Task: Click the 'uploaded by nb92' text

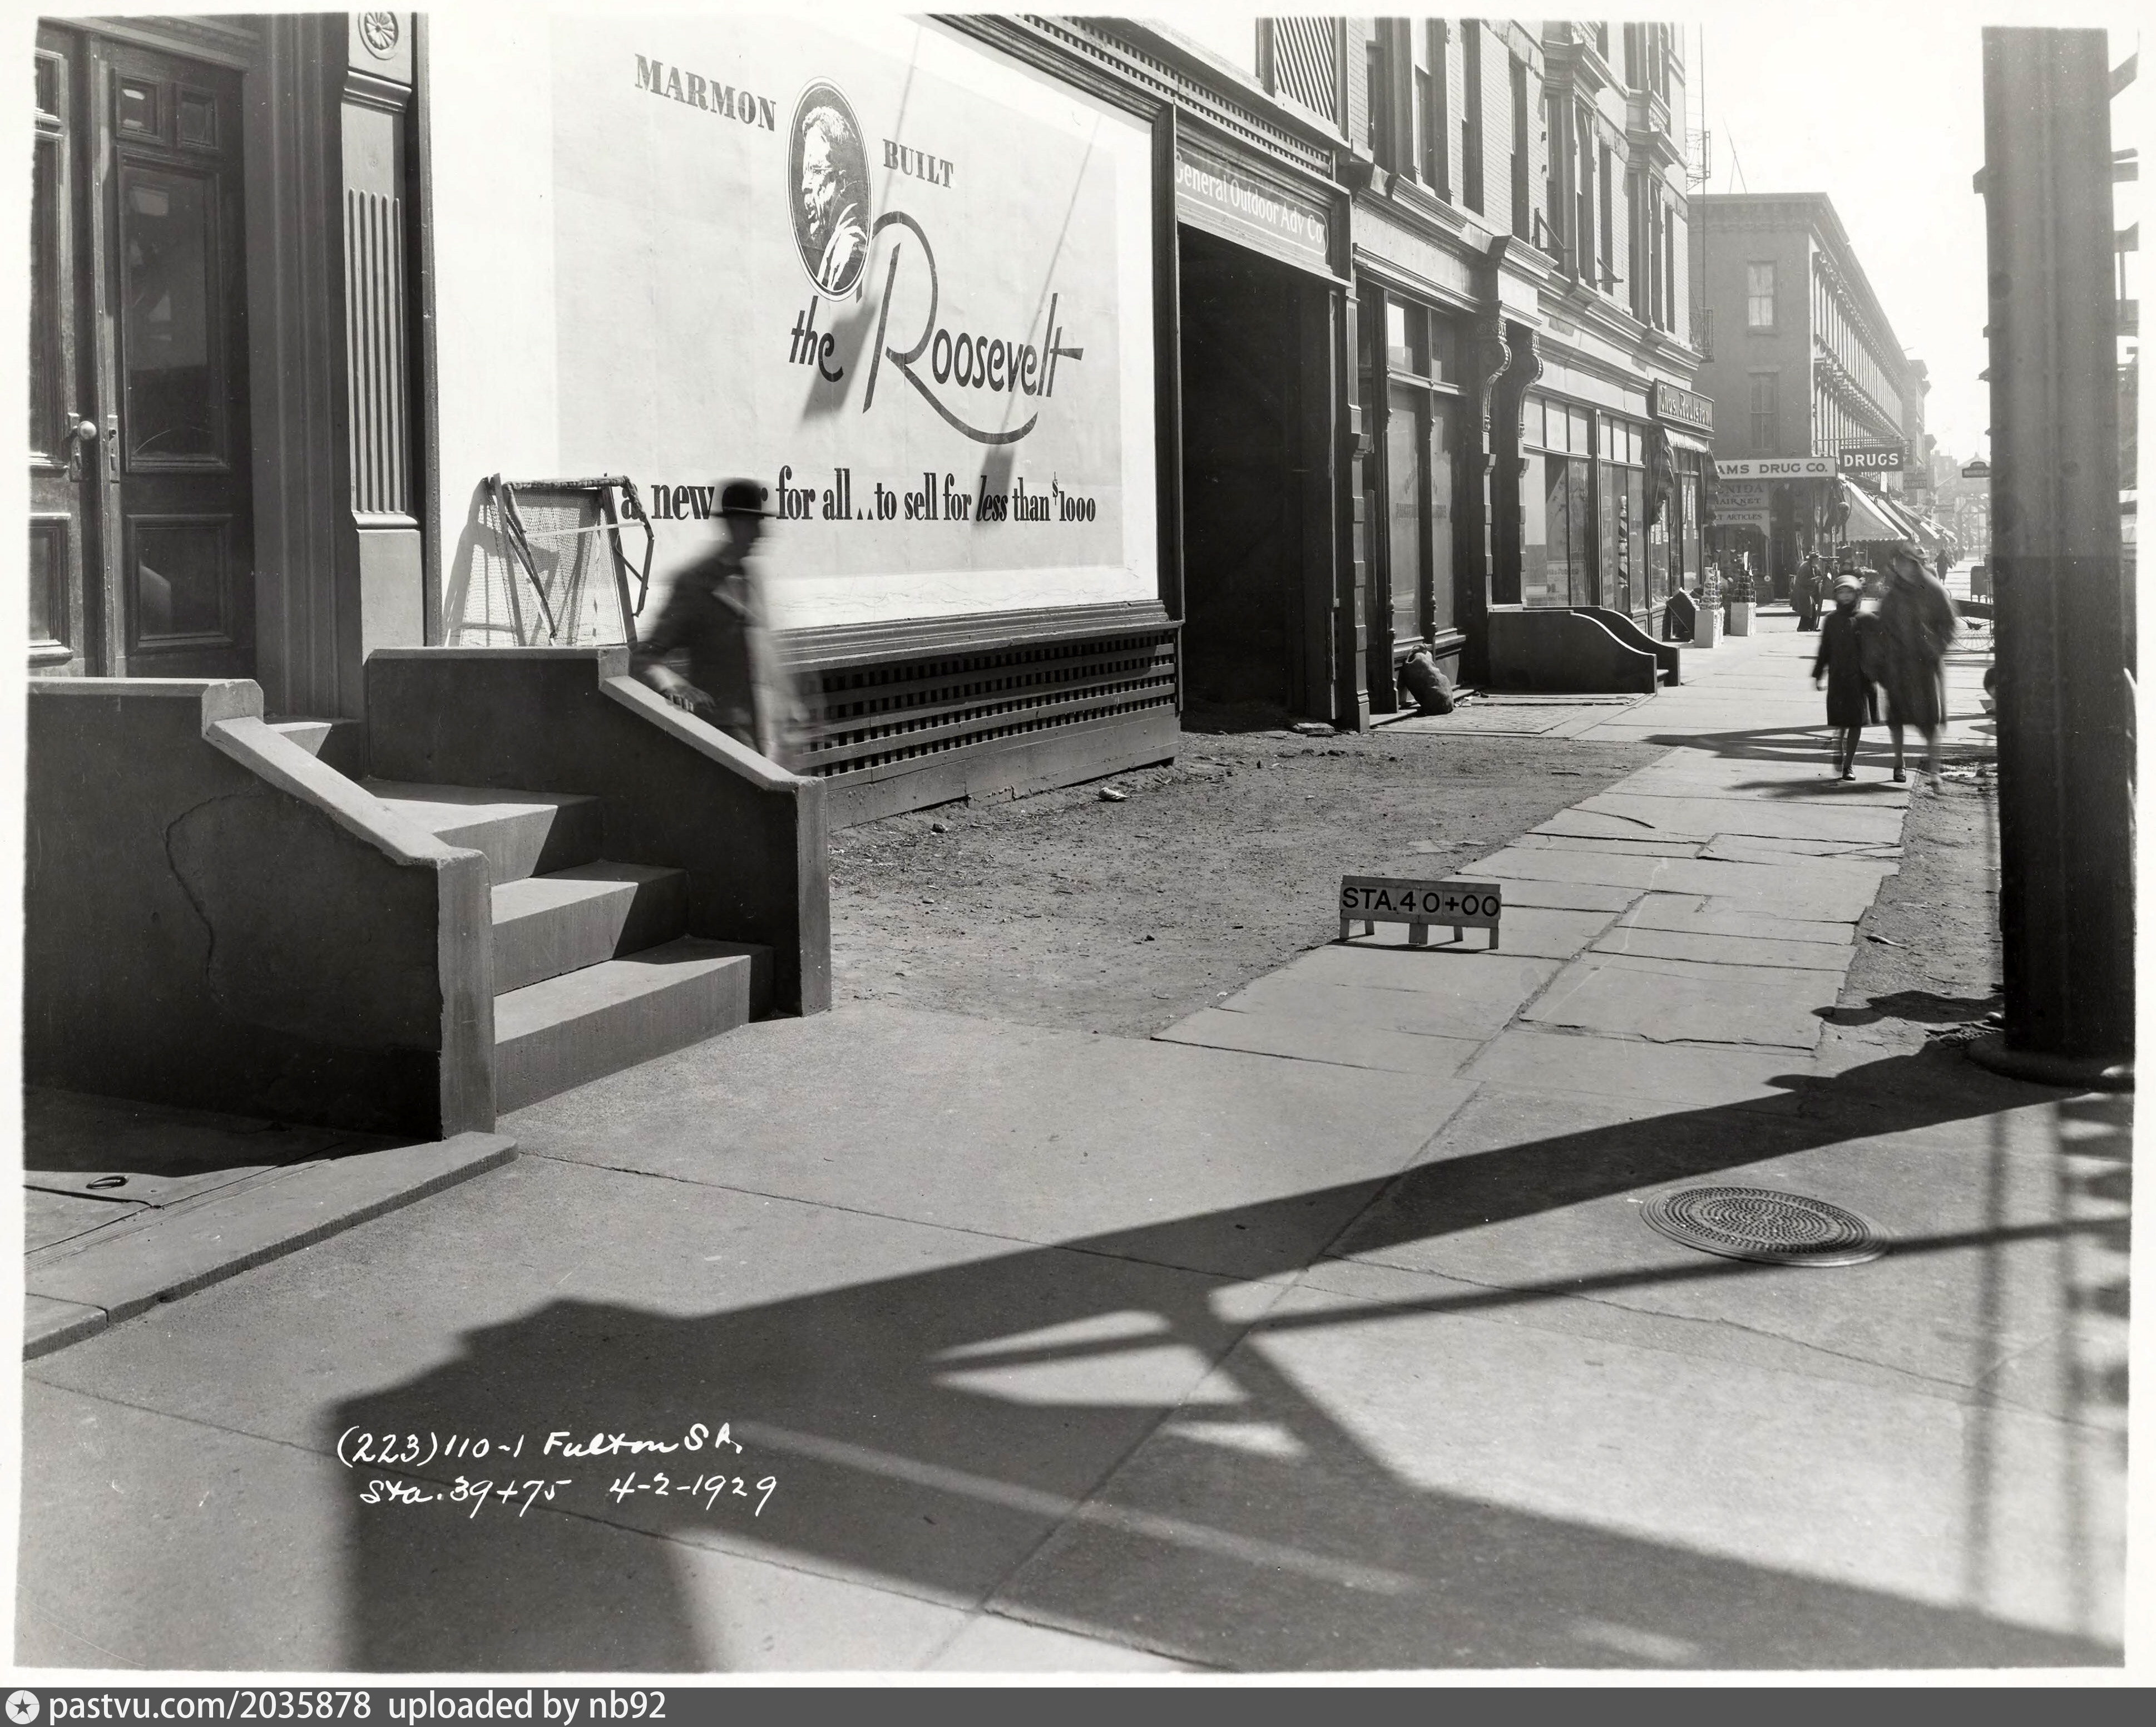Action: (526, 1705)
